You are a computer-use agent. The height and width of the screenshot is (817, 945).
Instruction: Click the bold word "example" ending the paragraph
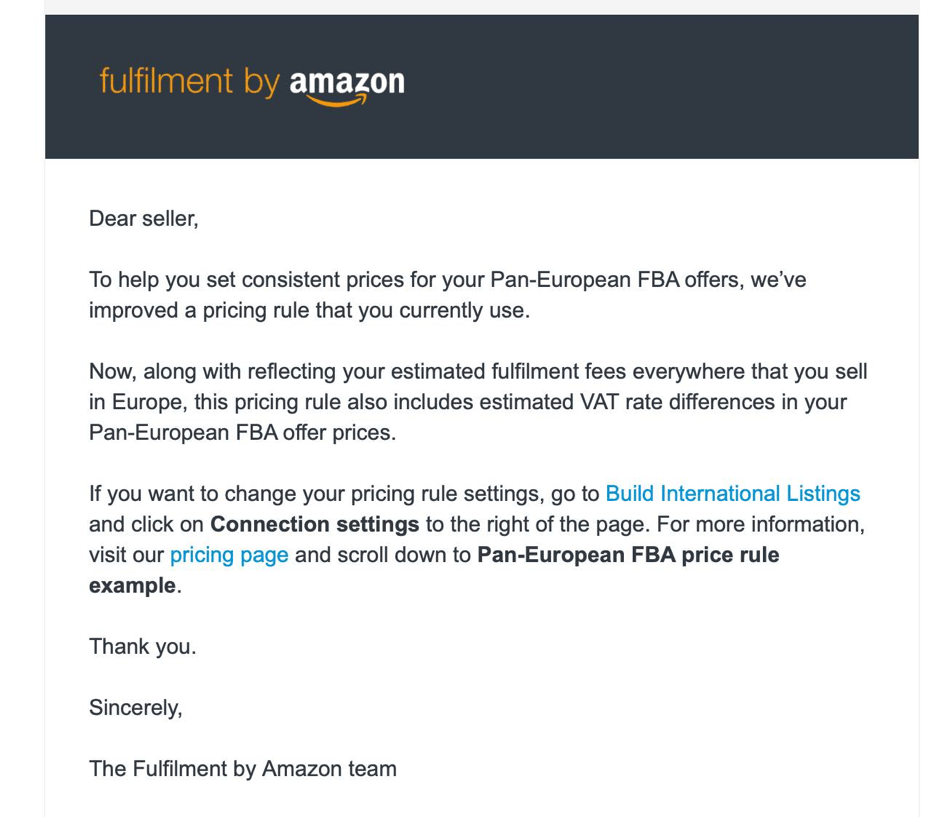coord(132,585)
